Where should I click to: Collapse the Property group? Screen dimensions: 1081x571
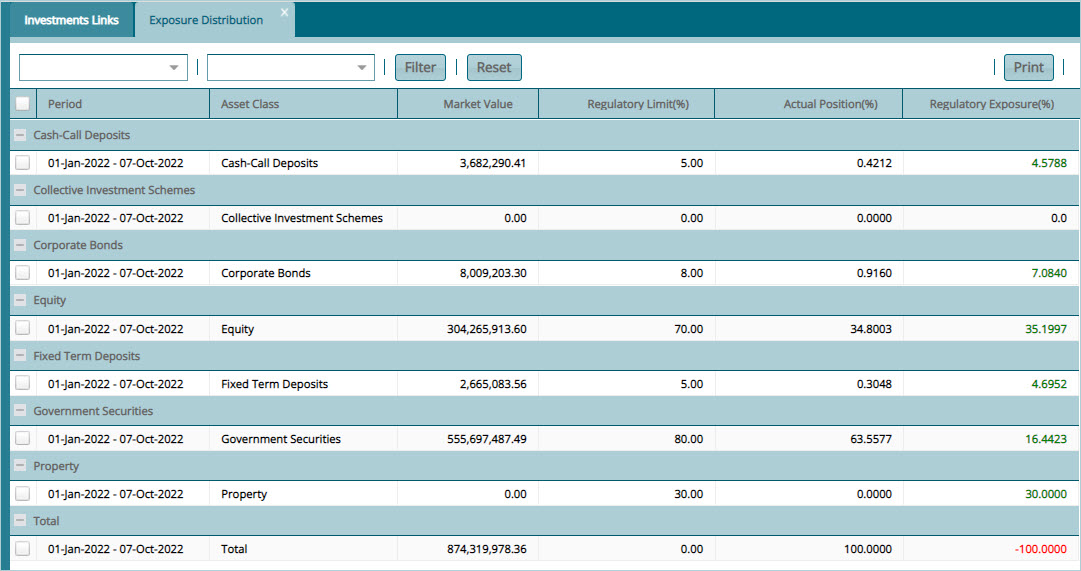pos(20,465)
